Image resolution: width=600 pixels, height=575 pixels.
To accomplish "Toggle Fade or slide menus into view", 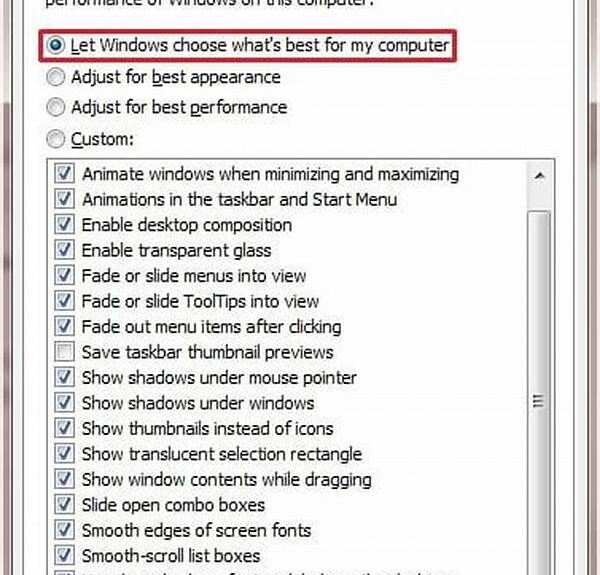I will click(65, 276).
